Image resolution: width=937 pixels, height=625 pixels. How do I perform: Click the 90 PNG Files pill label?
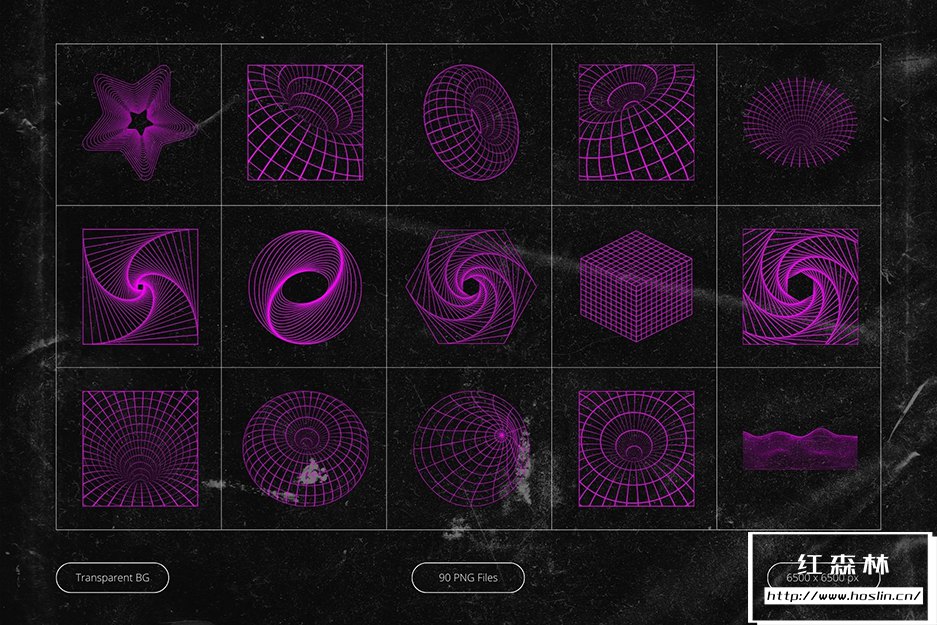468,578
